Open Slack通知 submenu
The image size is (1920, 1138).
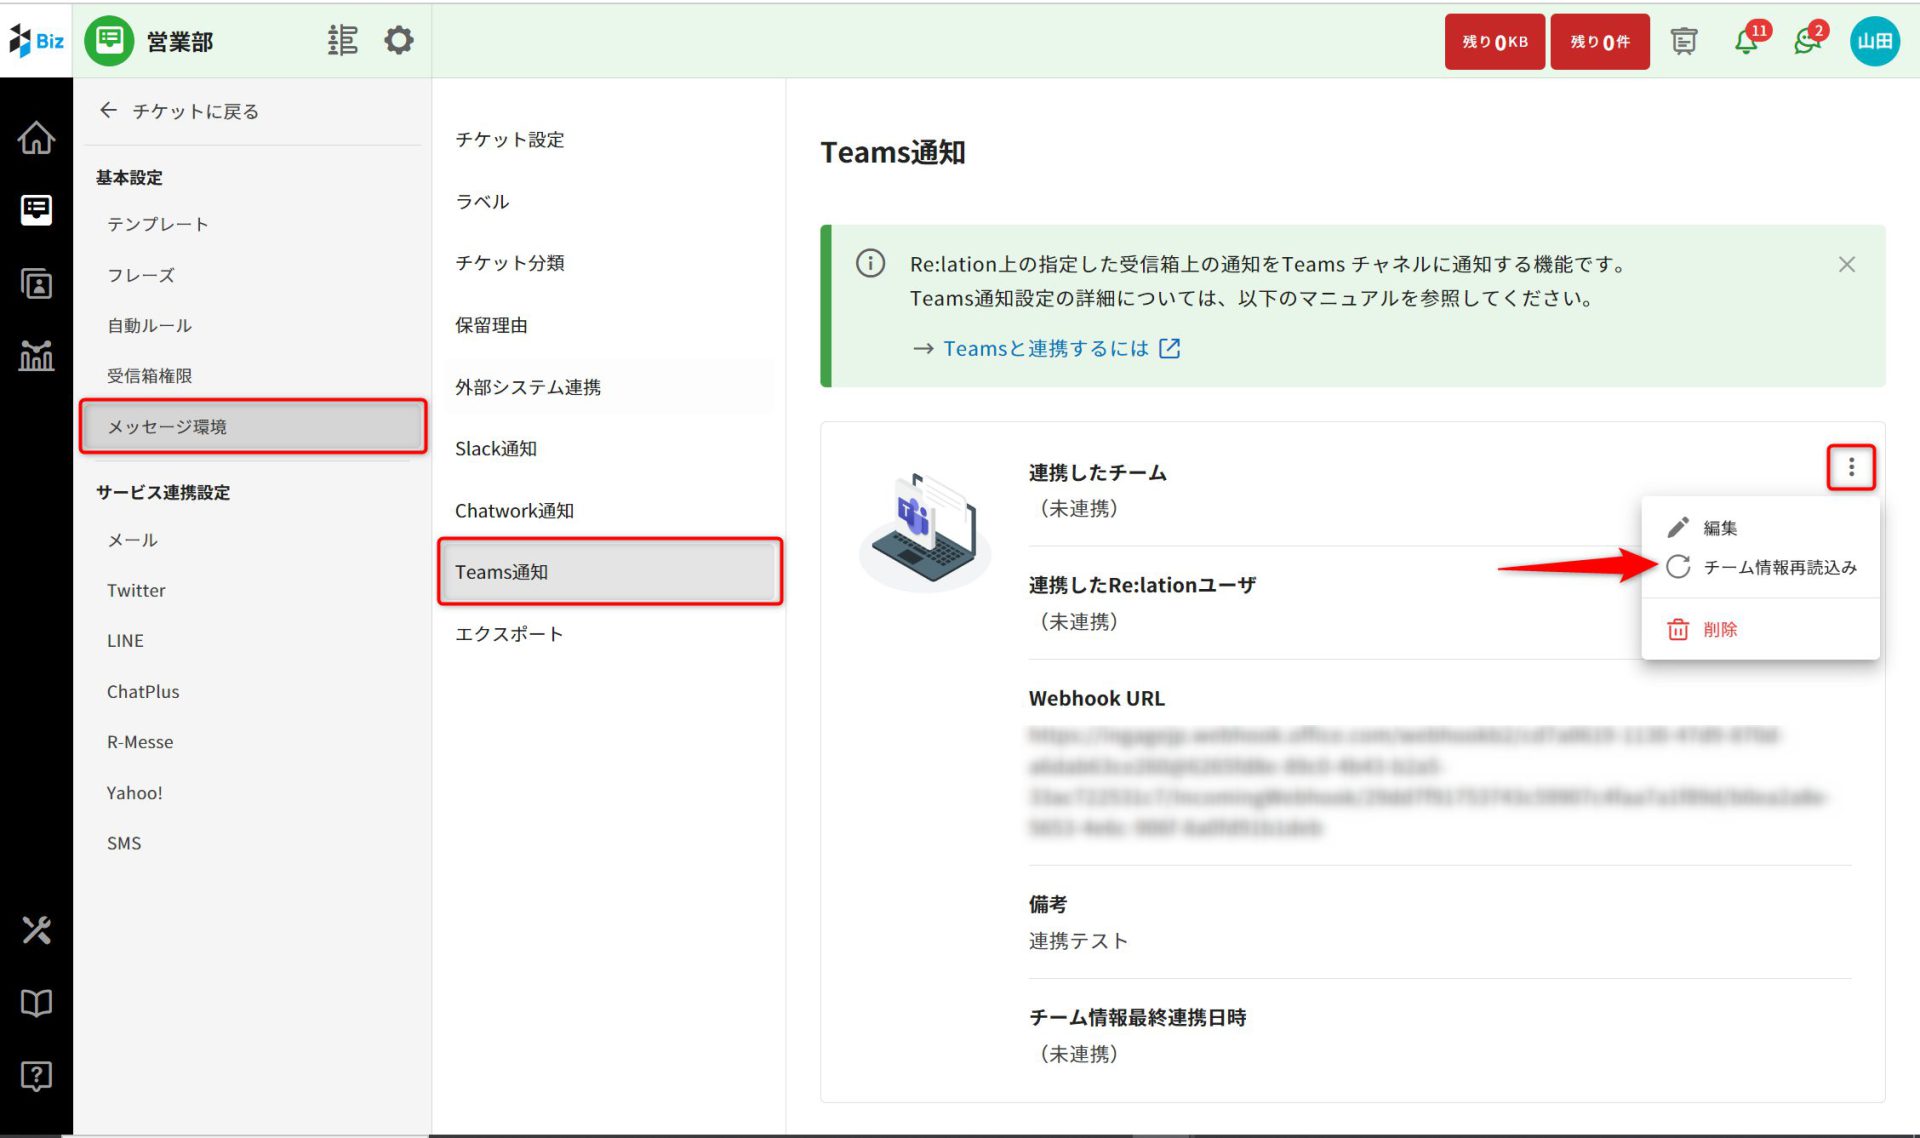495,449
